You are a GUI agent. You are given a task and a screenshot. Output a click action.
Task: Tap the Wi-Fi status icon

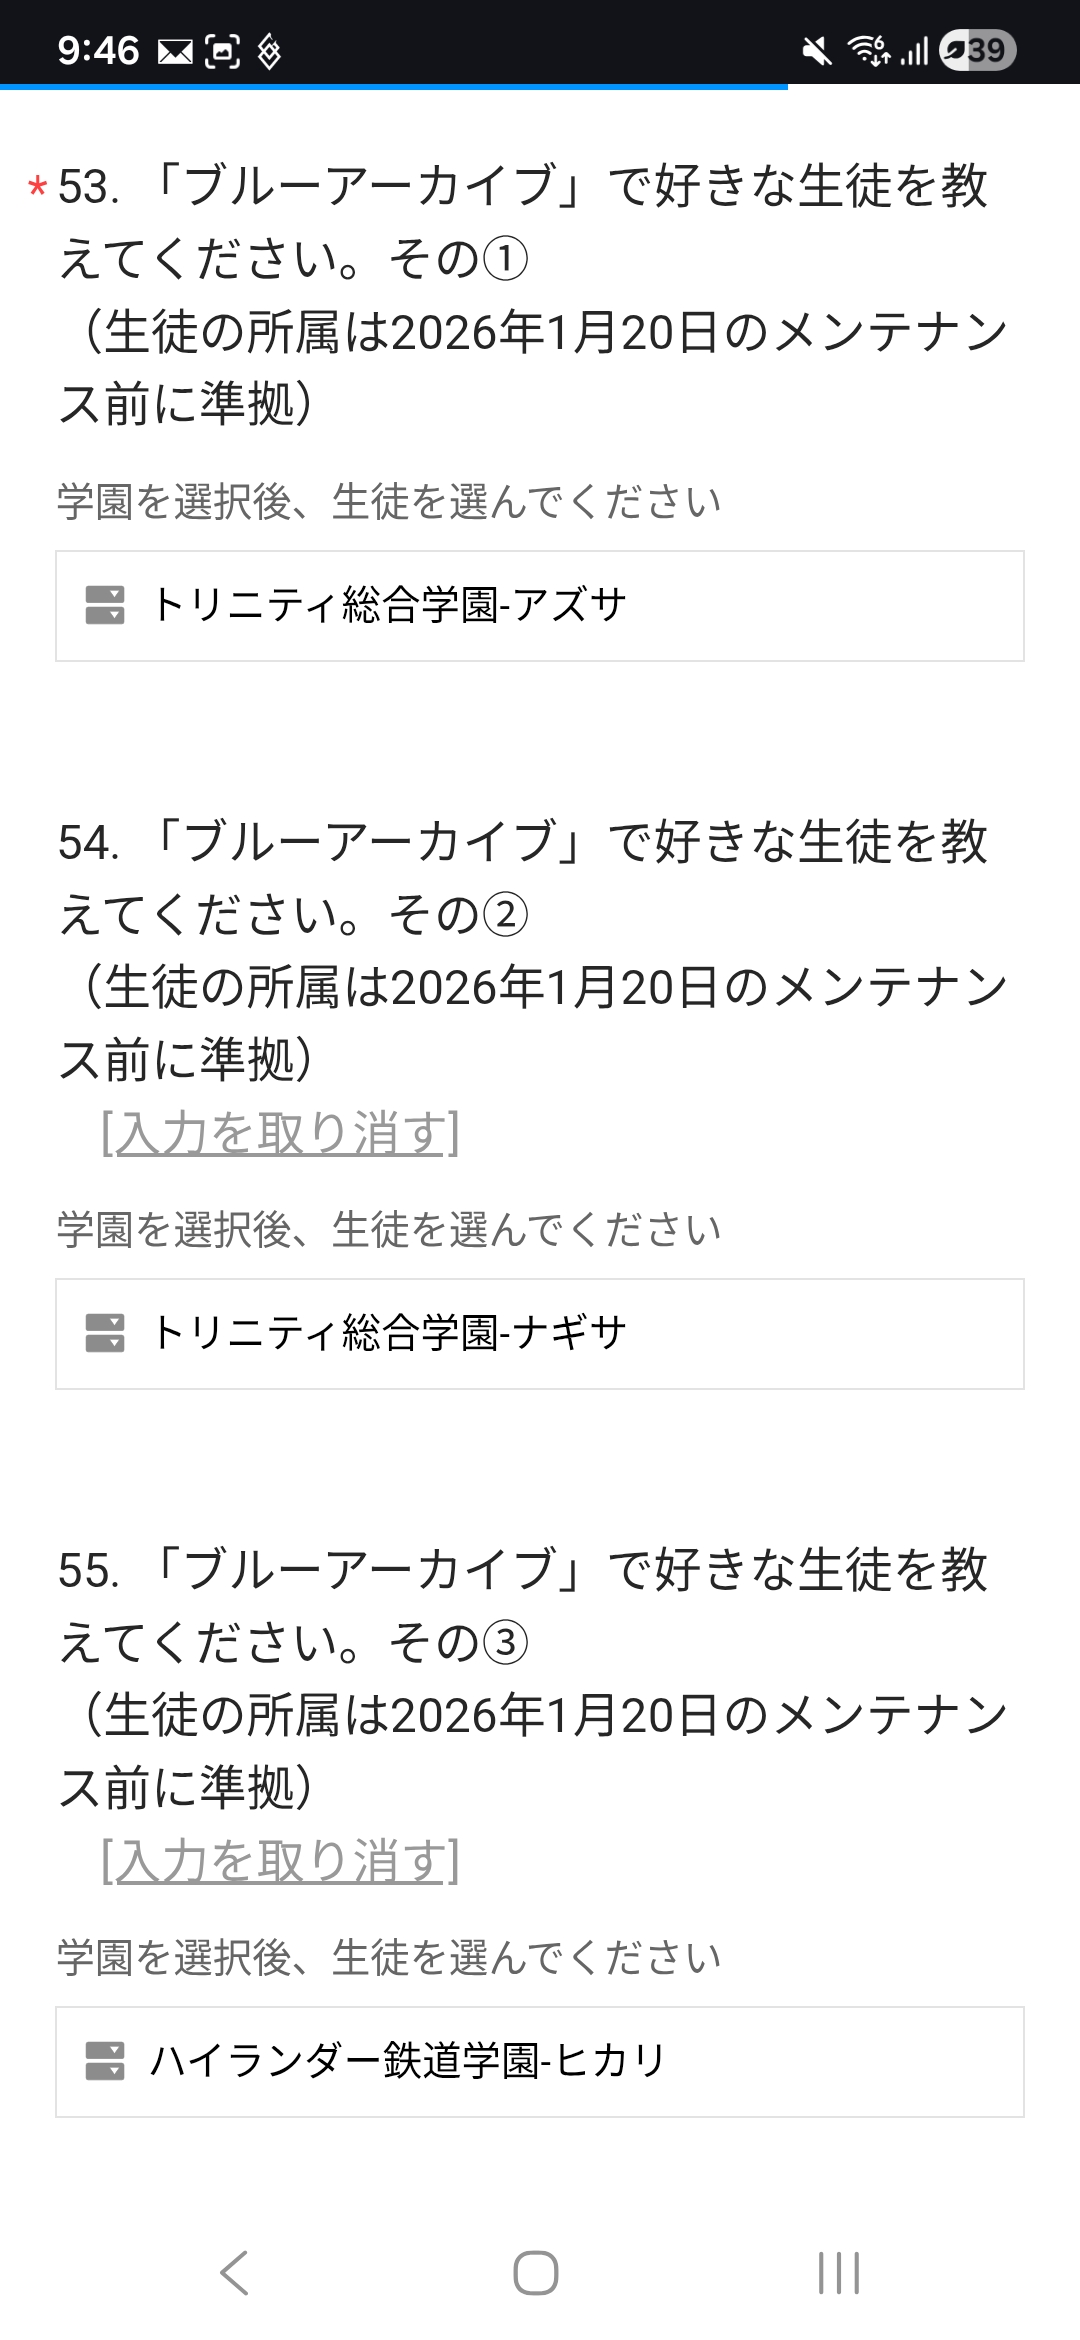click(868, 50)
